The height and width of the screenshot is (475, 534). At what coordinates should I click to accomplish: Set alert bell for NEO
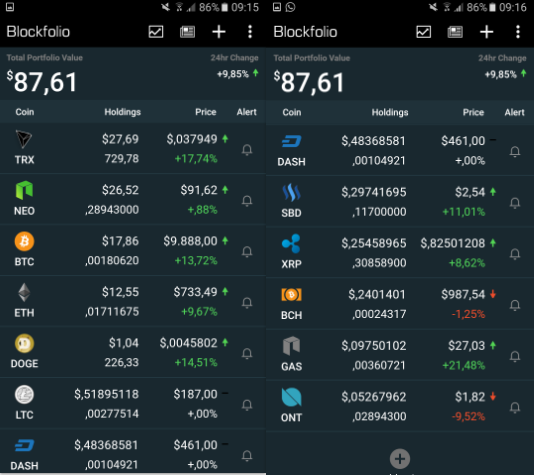[x=247, y=201]
